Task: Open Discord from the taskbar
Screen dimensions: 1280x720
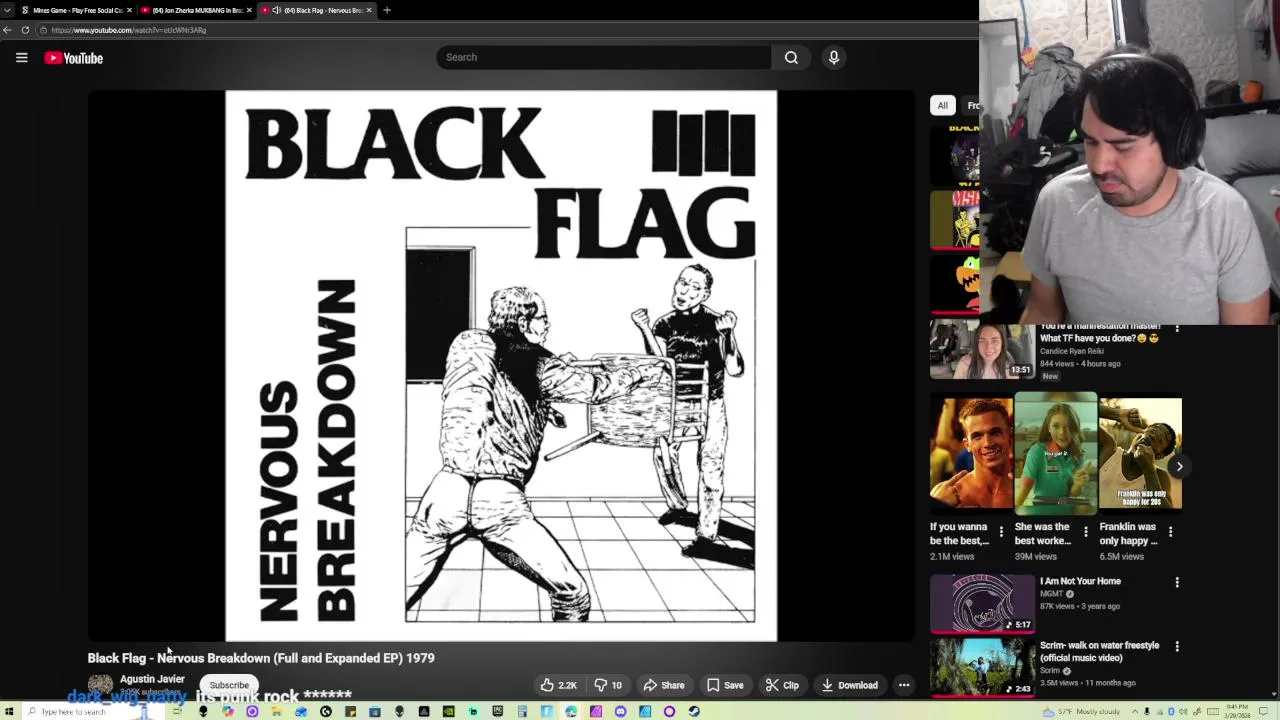Action: [x=620, y=711]
